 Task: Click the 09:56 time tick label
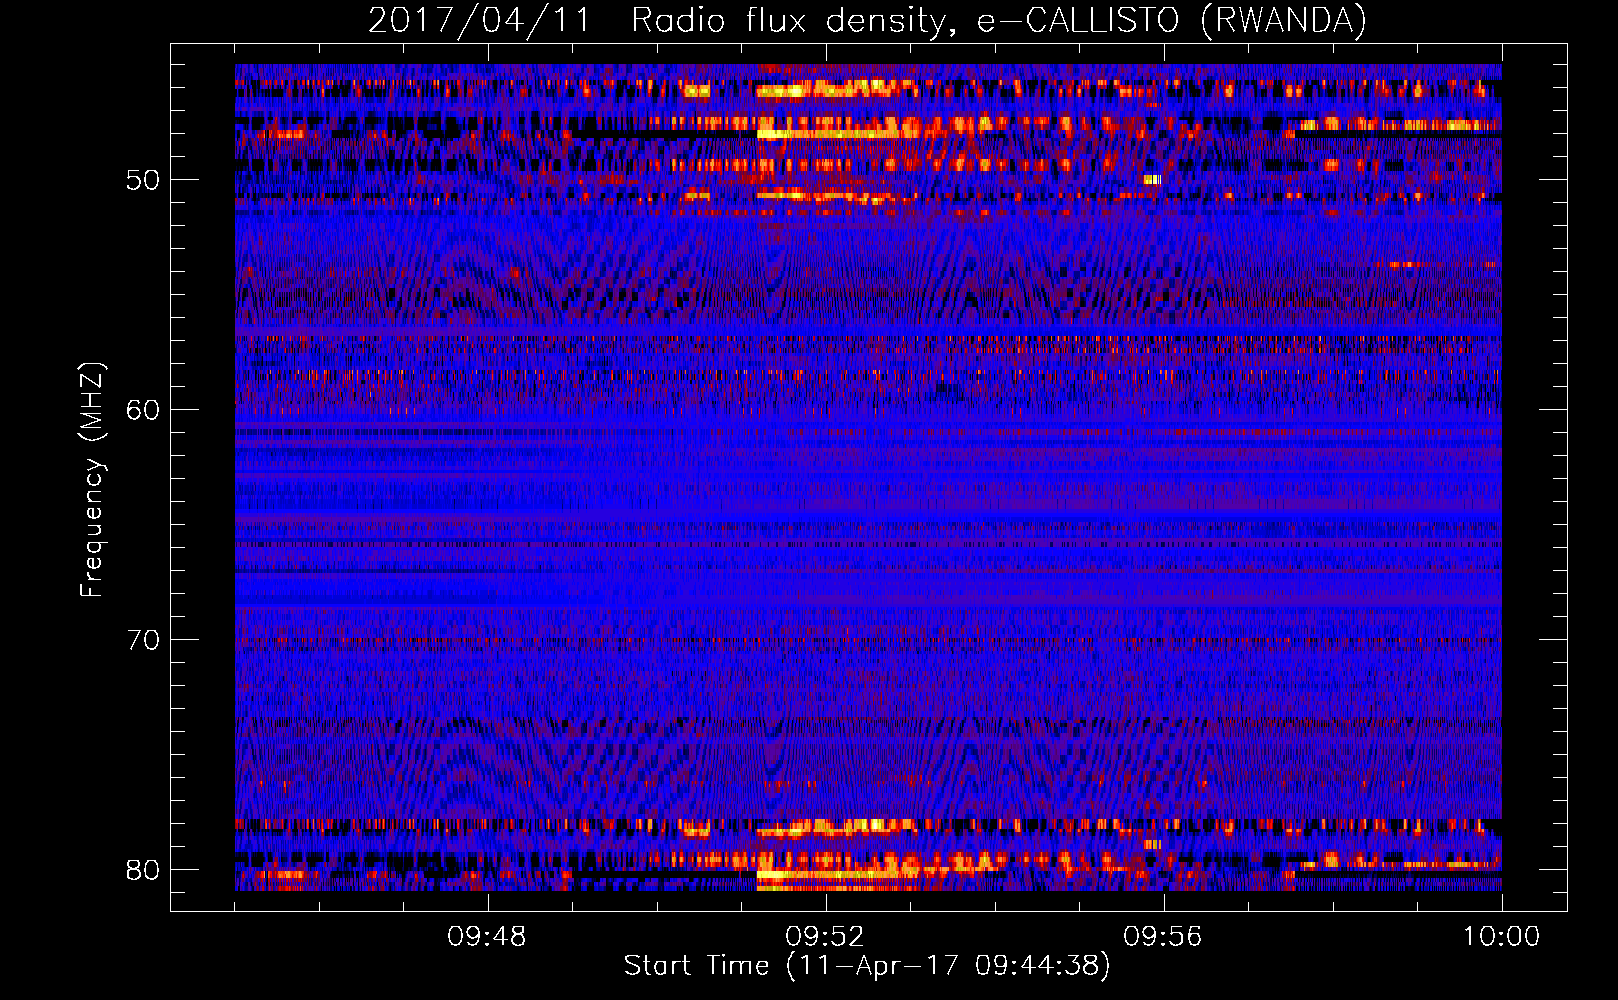pos(1163,937)
